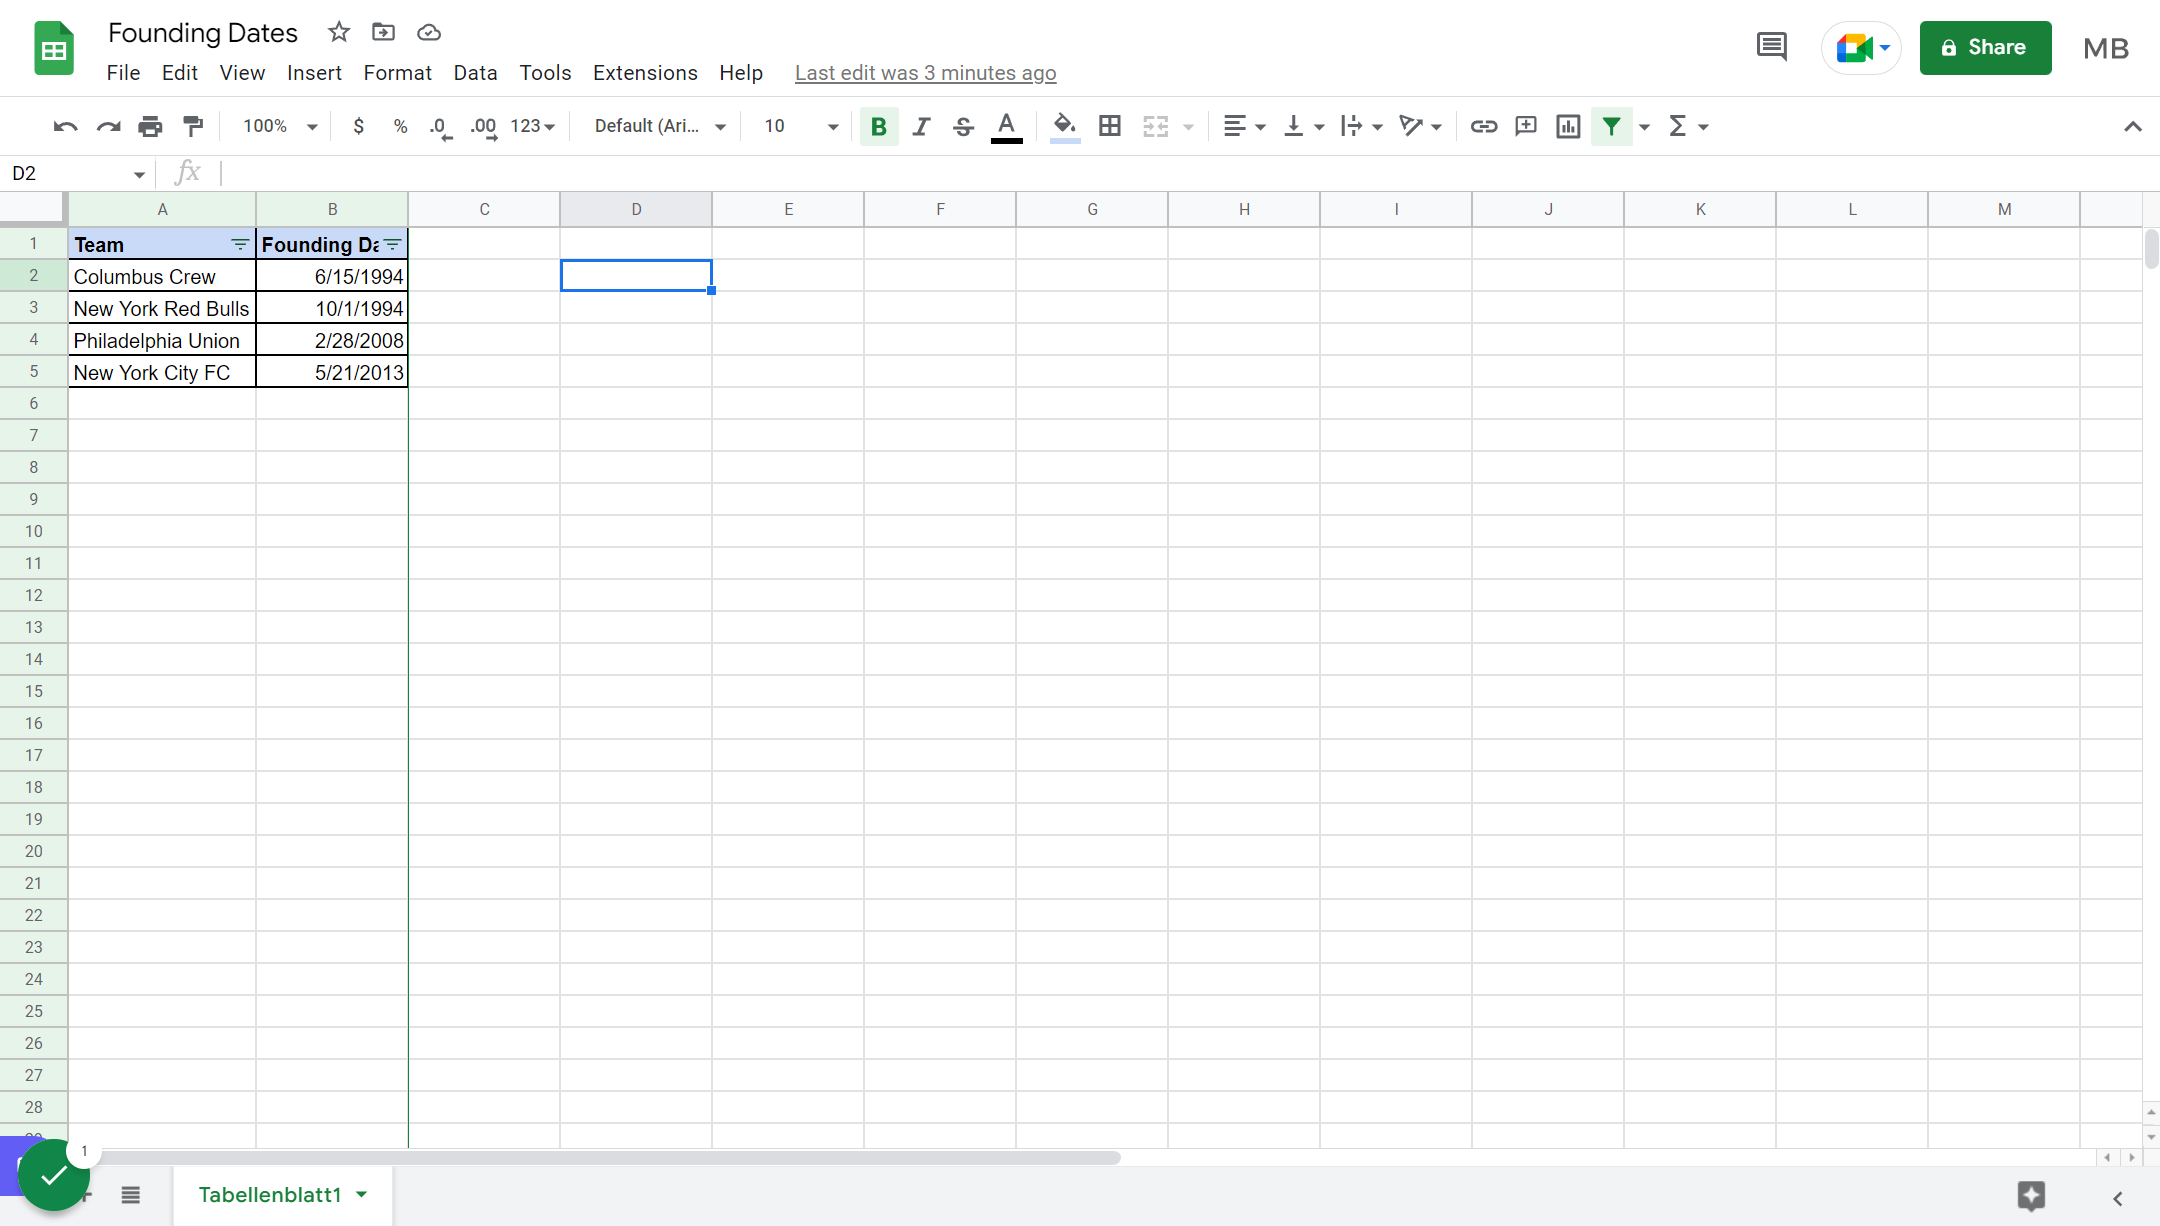Open the Extensions menu
The width and height of the screenshot is (2160, 1226).
pos(645,73)
